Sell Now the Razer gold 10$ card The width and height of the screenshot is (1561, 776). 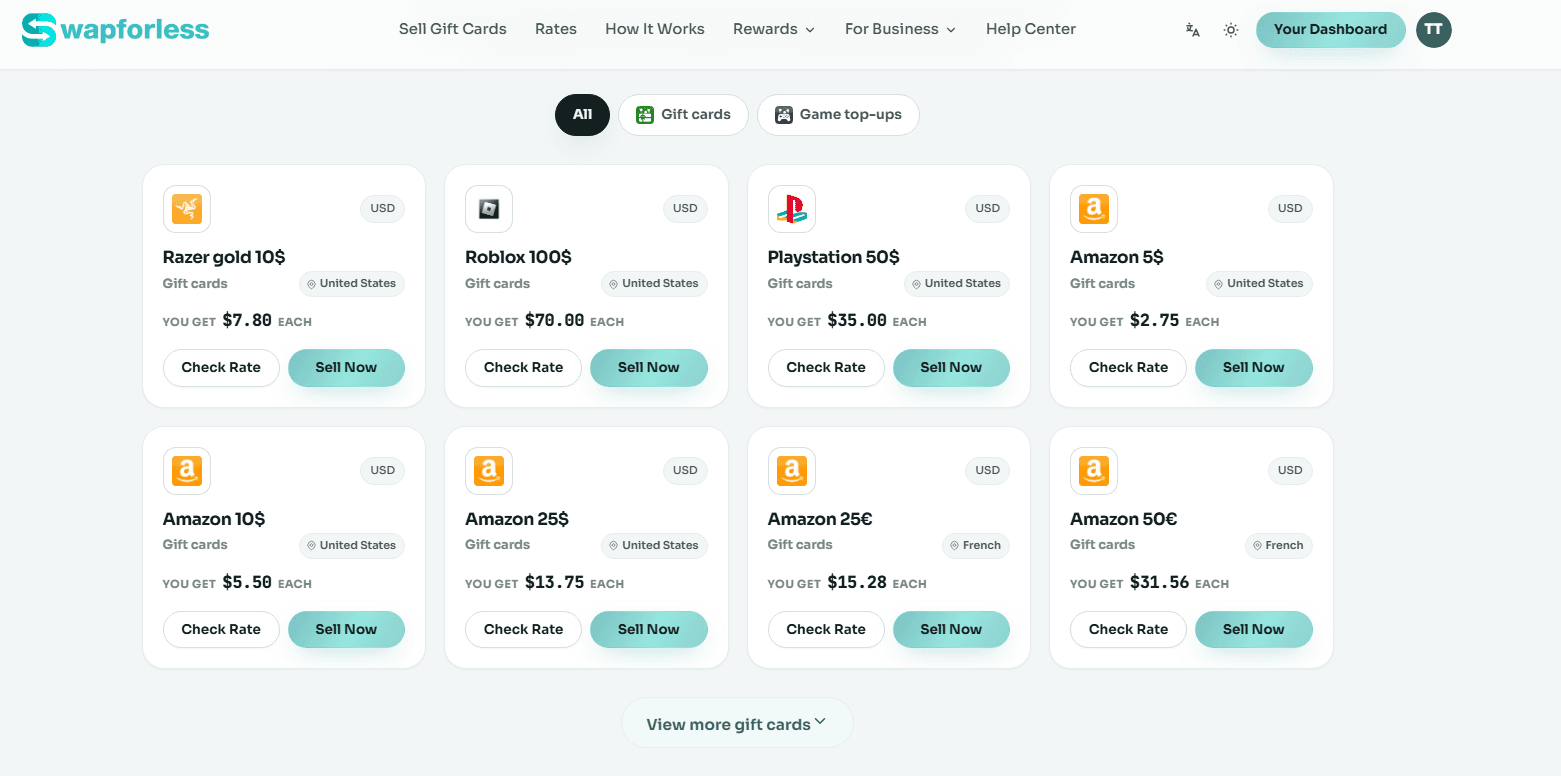coord(346,368)
